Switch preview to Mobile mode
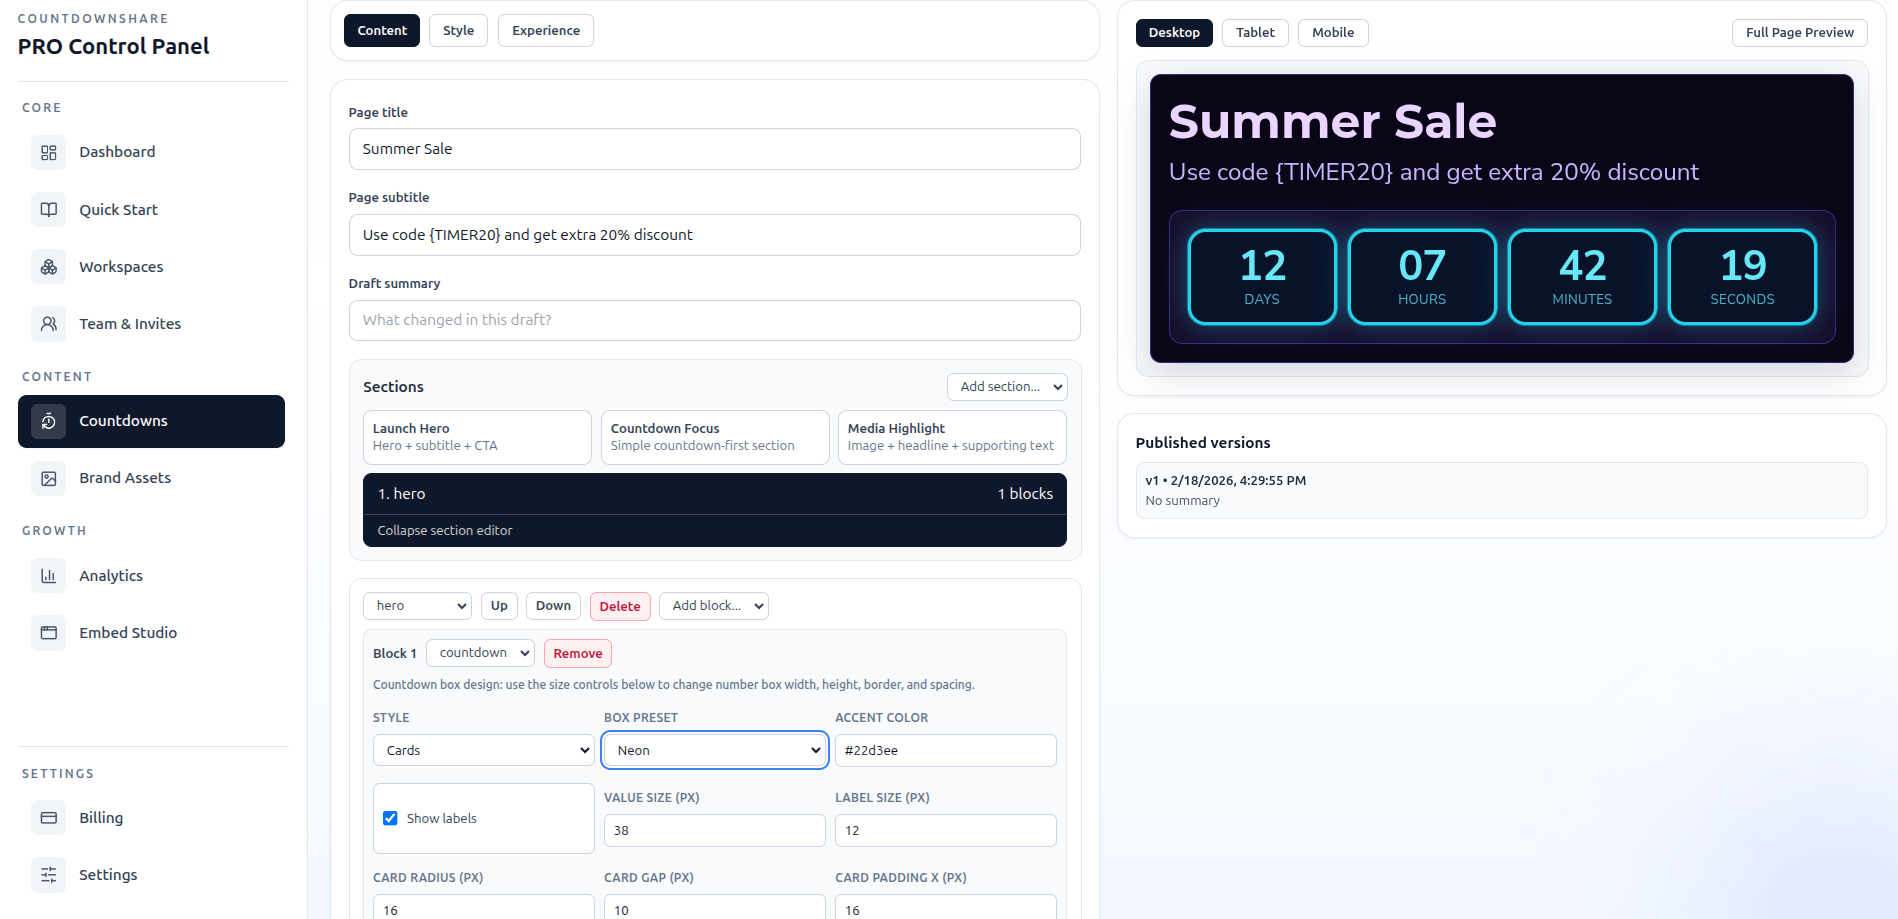1898x919 pixels. pyautogui.click(x=1332, y=32)
